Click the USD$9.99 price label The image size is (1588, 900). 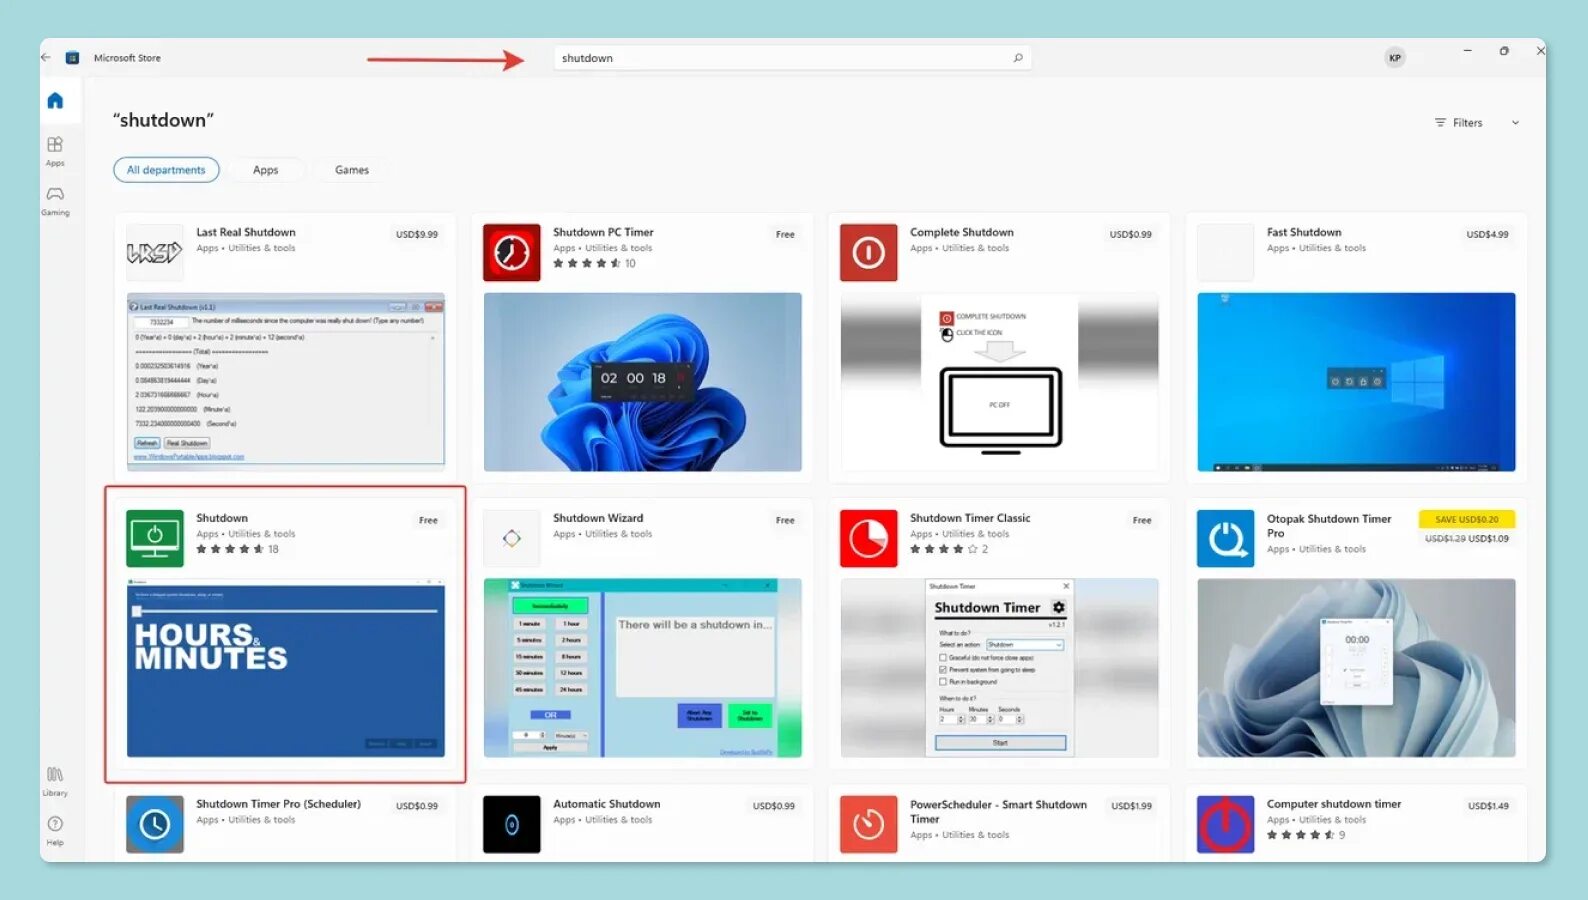(x=417, y=235)
